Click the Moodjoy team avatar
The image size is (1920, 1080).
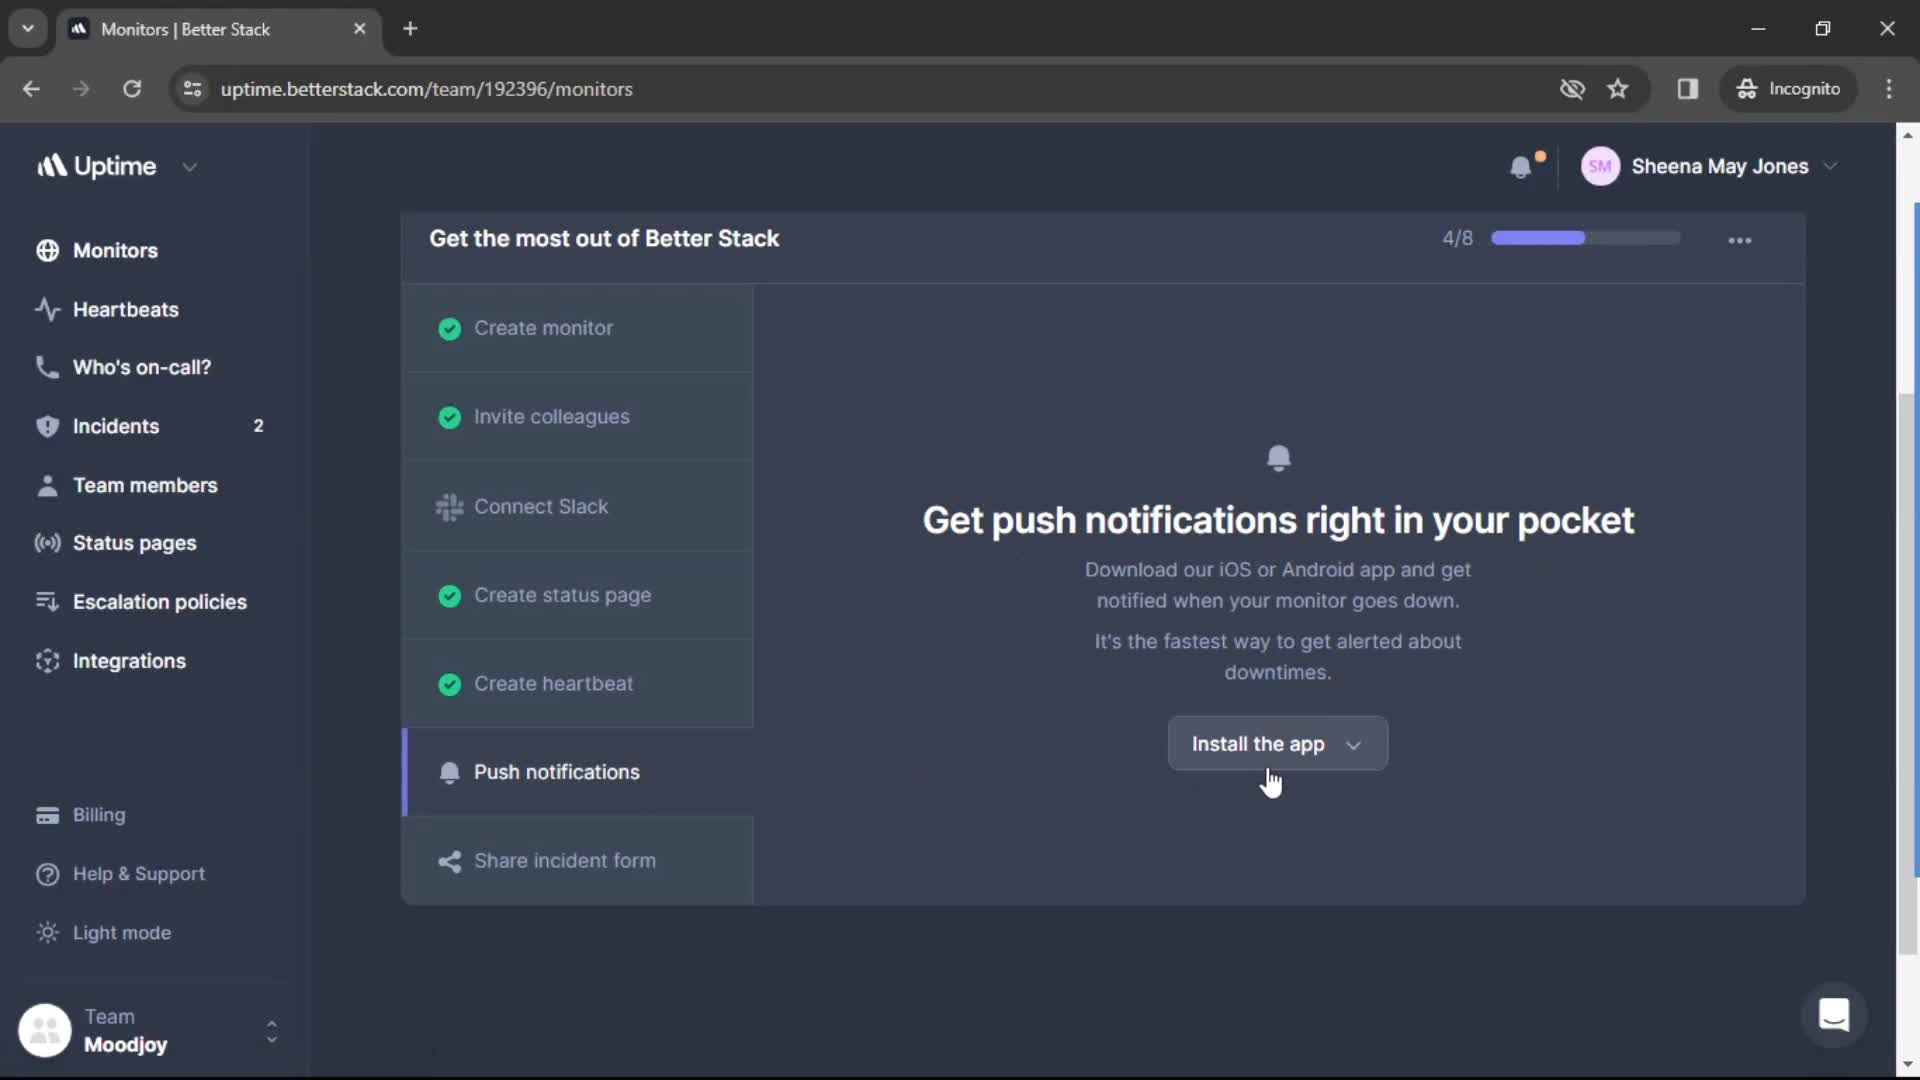point(45,1030)
